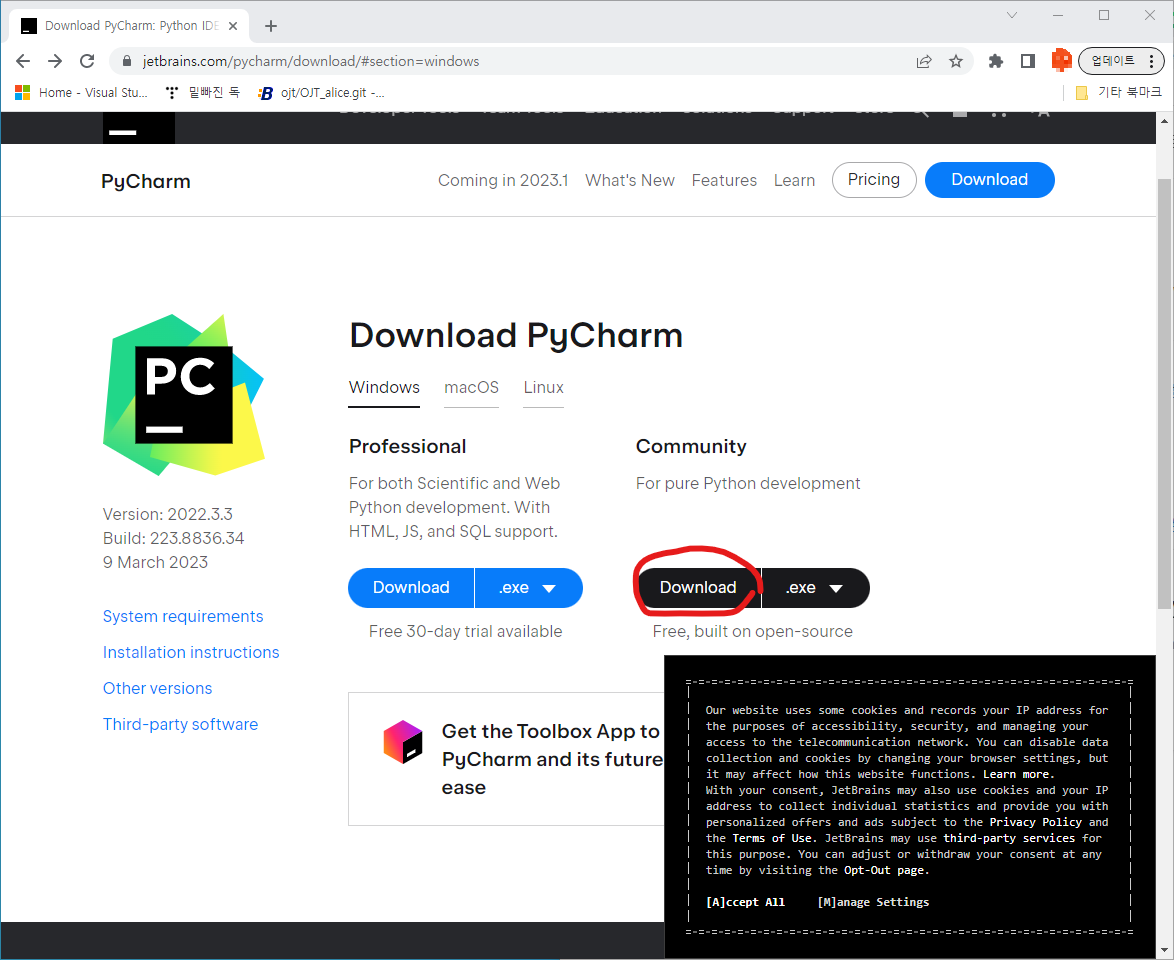Click the PyCharm product title
This screenshot has height=960, width=1174.
pos(146,181)
